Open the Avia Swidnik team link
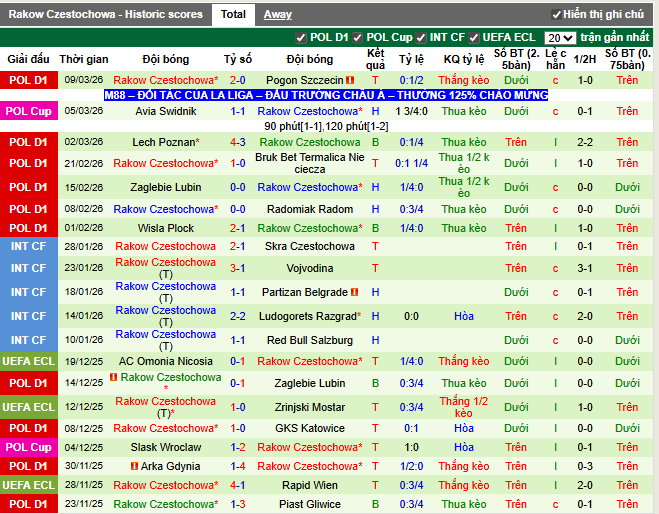This screenshot has width=659, height=514. tap(166, 111)
